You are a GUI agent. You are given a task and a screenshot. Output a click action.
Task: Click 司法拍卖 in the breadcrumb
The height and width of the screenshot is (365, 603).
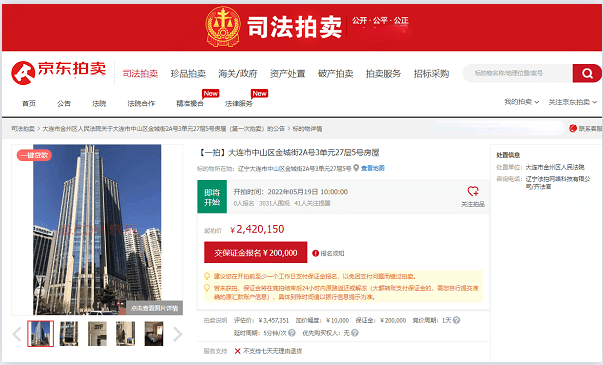[x=23, y=128]
